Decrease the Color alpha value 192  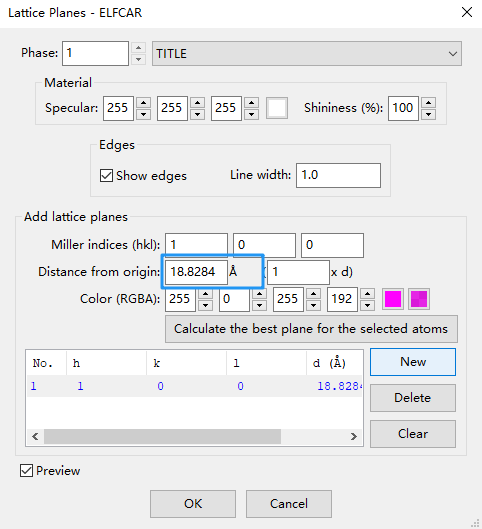pos(367,305)
